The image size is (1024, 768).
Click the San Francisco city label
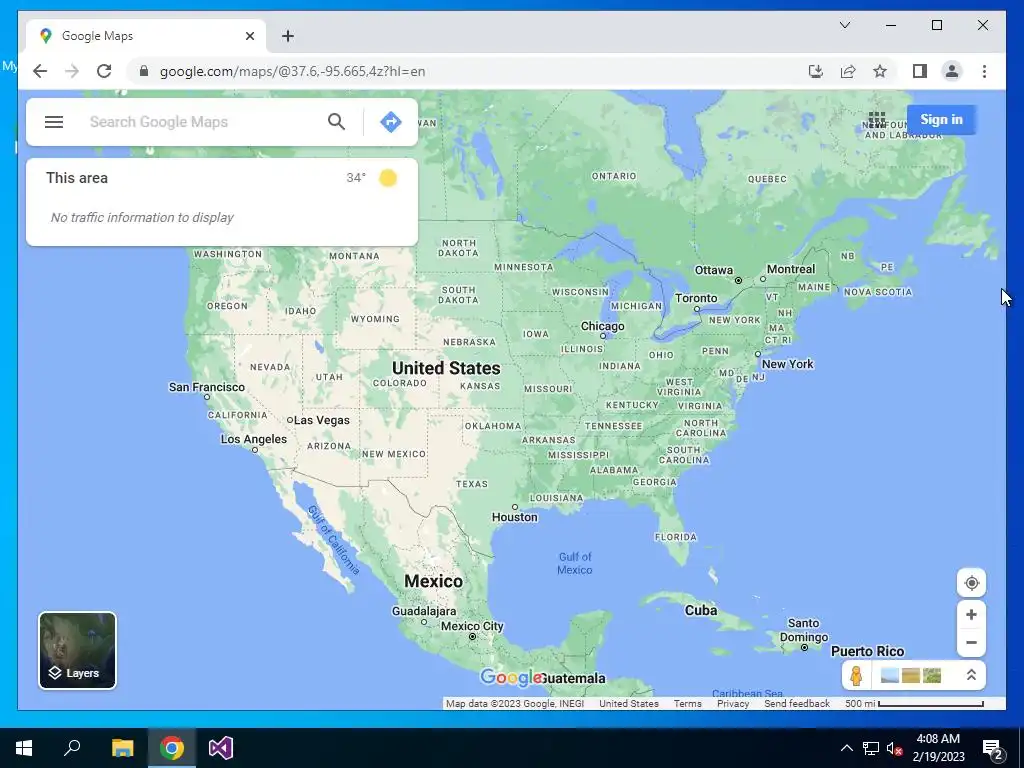click(206, 387)
